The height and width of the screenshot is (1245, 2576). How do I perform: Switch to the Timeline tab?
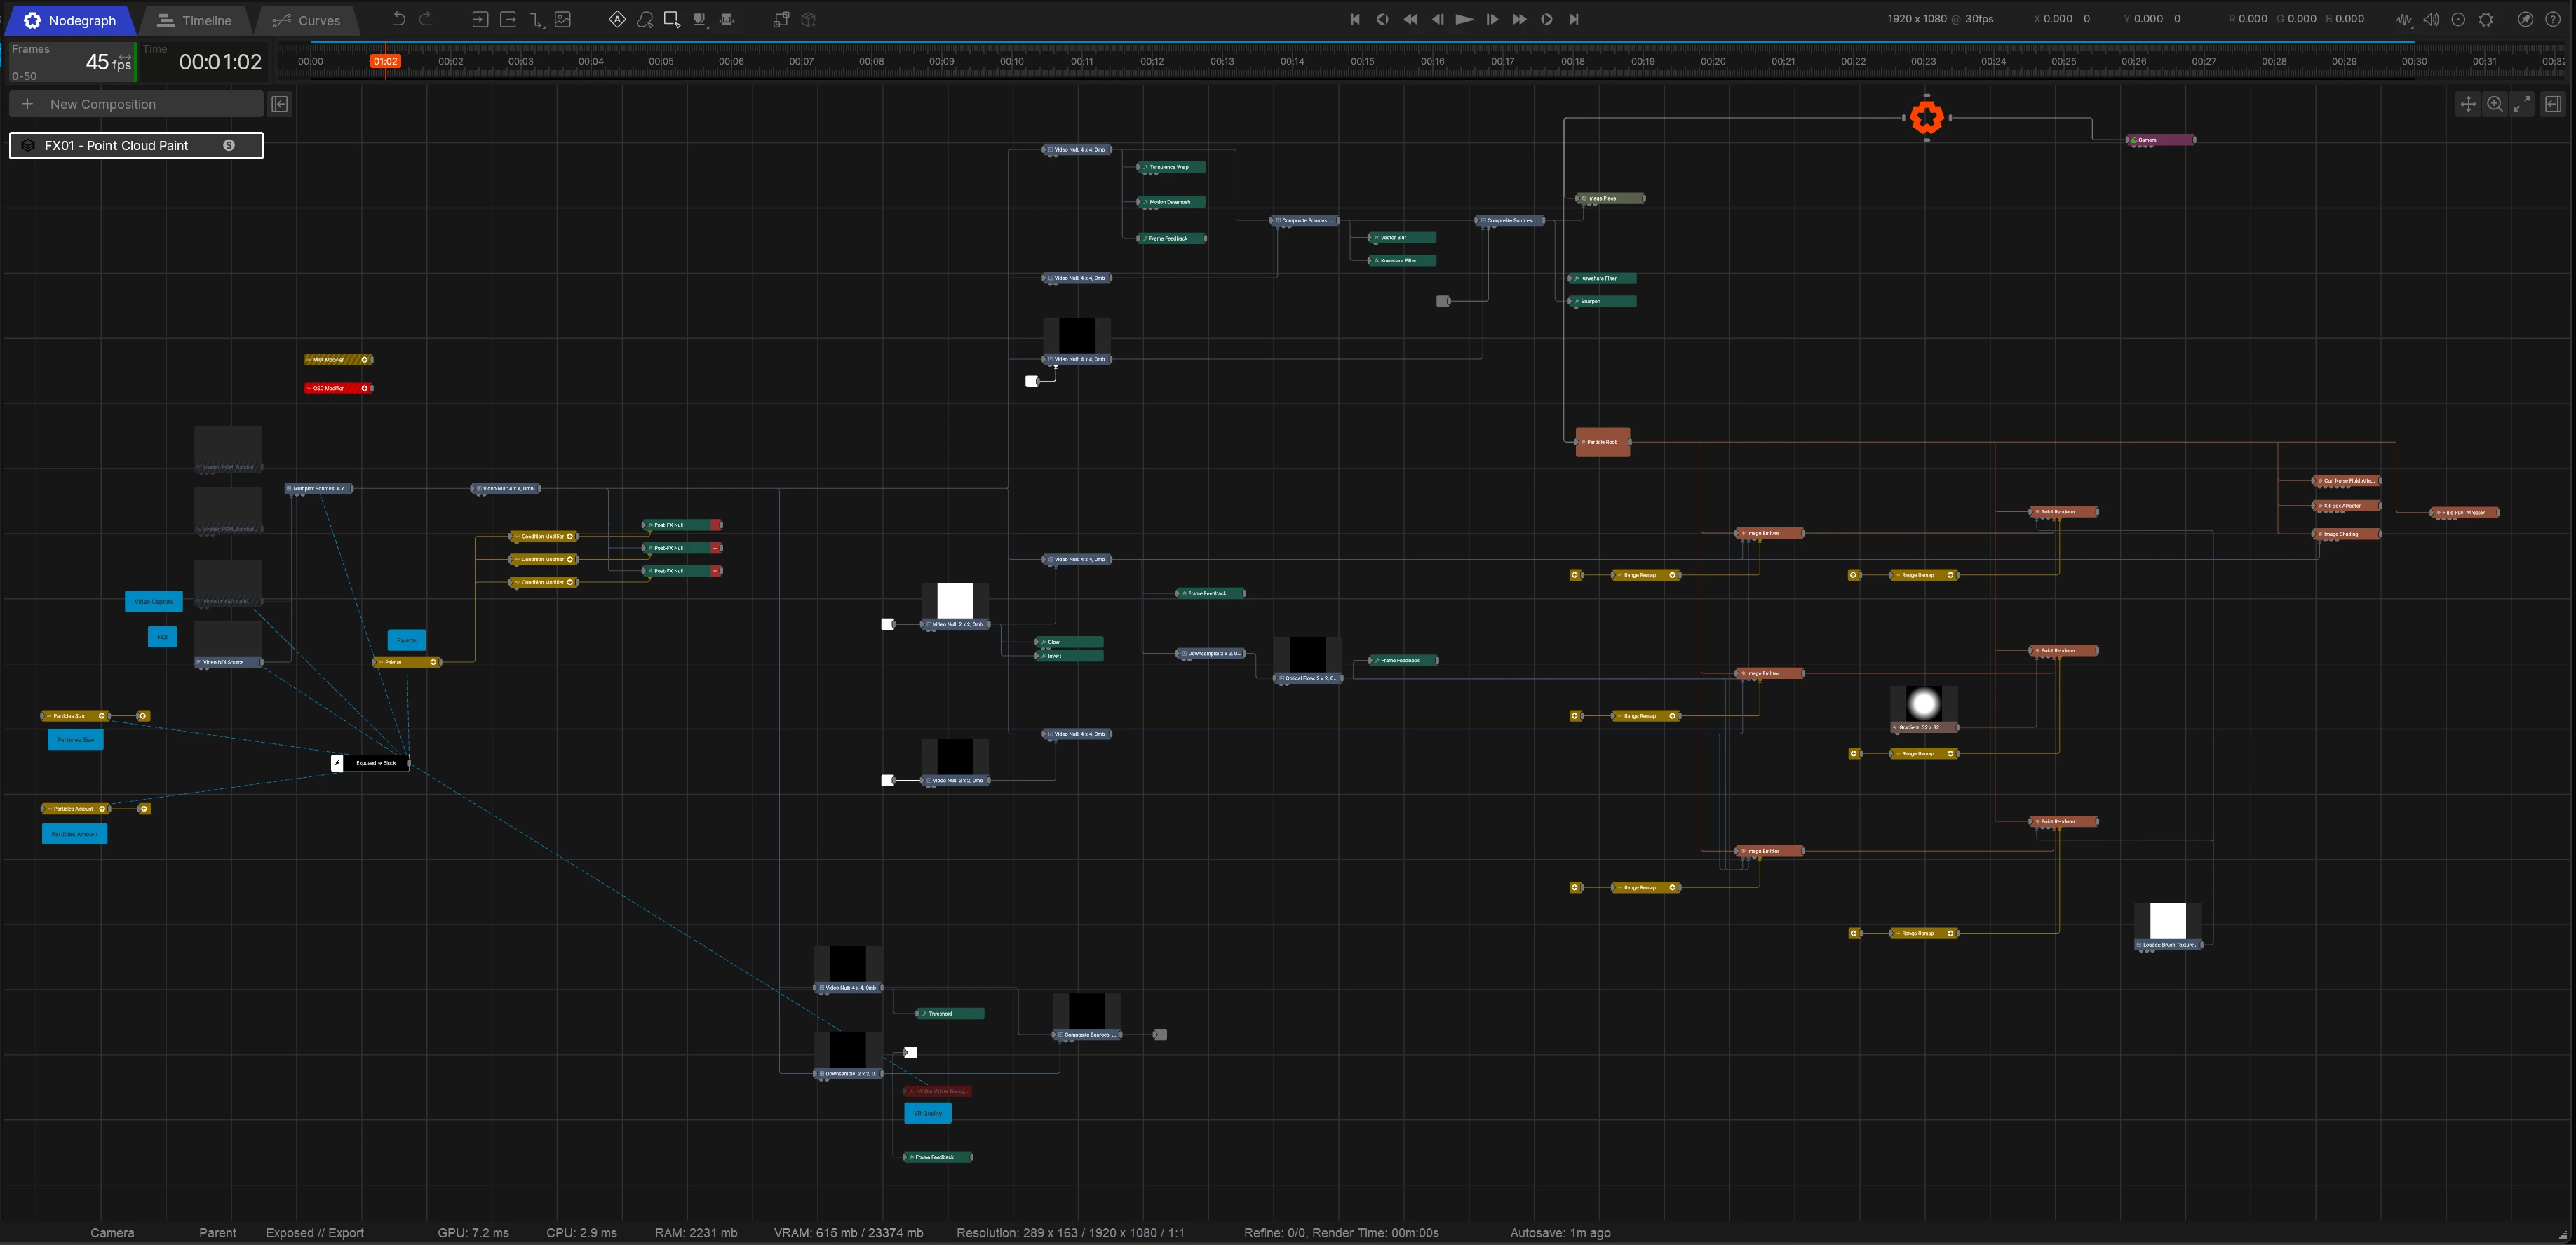194,20
